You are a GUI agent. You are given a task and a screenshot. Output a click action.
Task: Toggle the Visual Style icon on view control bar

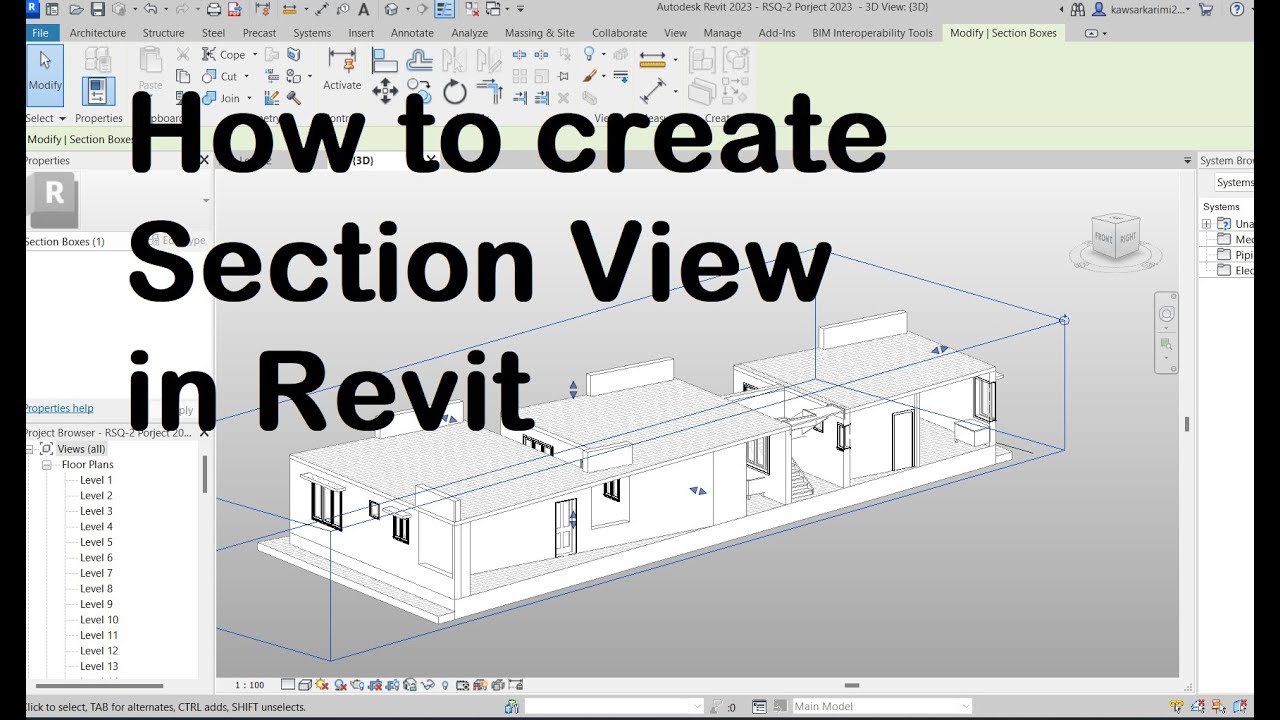(x=305, y=685)
